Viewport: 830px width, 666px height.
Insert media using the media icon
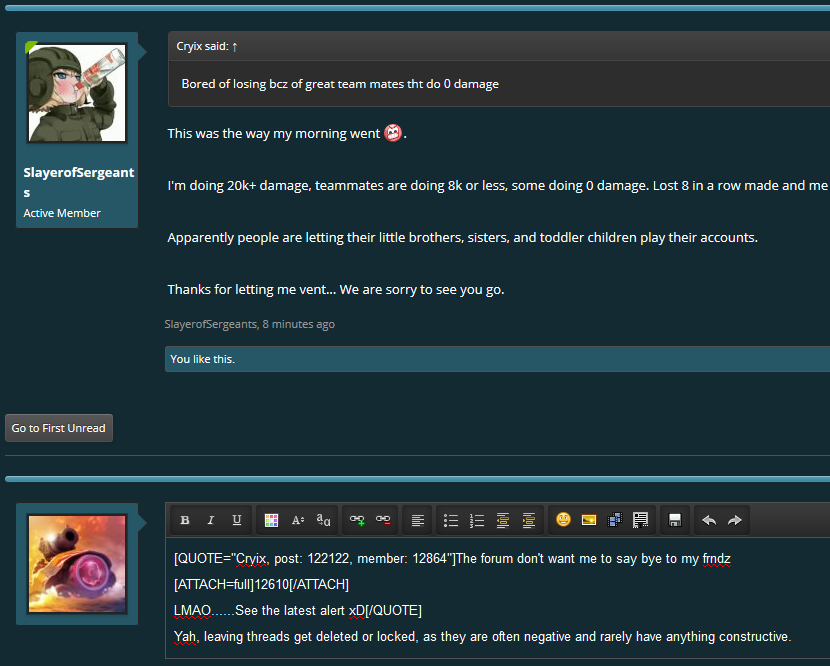point(615,520)
